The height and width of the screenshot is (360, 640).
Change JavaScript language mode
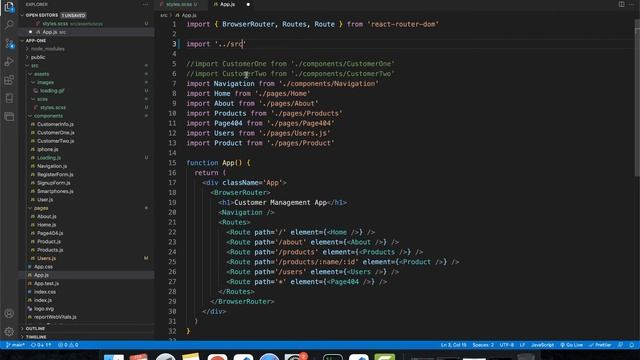542,345
